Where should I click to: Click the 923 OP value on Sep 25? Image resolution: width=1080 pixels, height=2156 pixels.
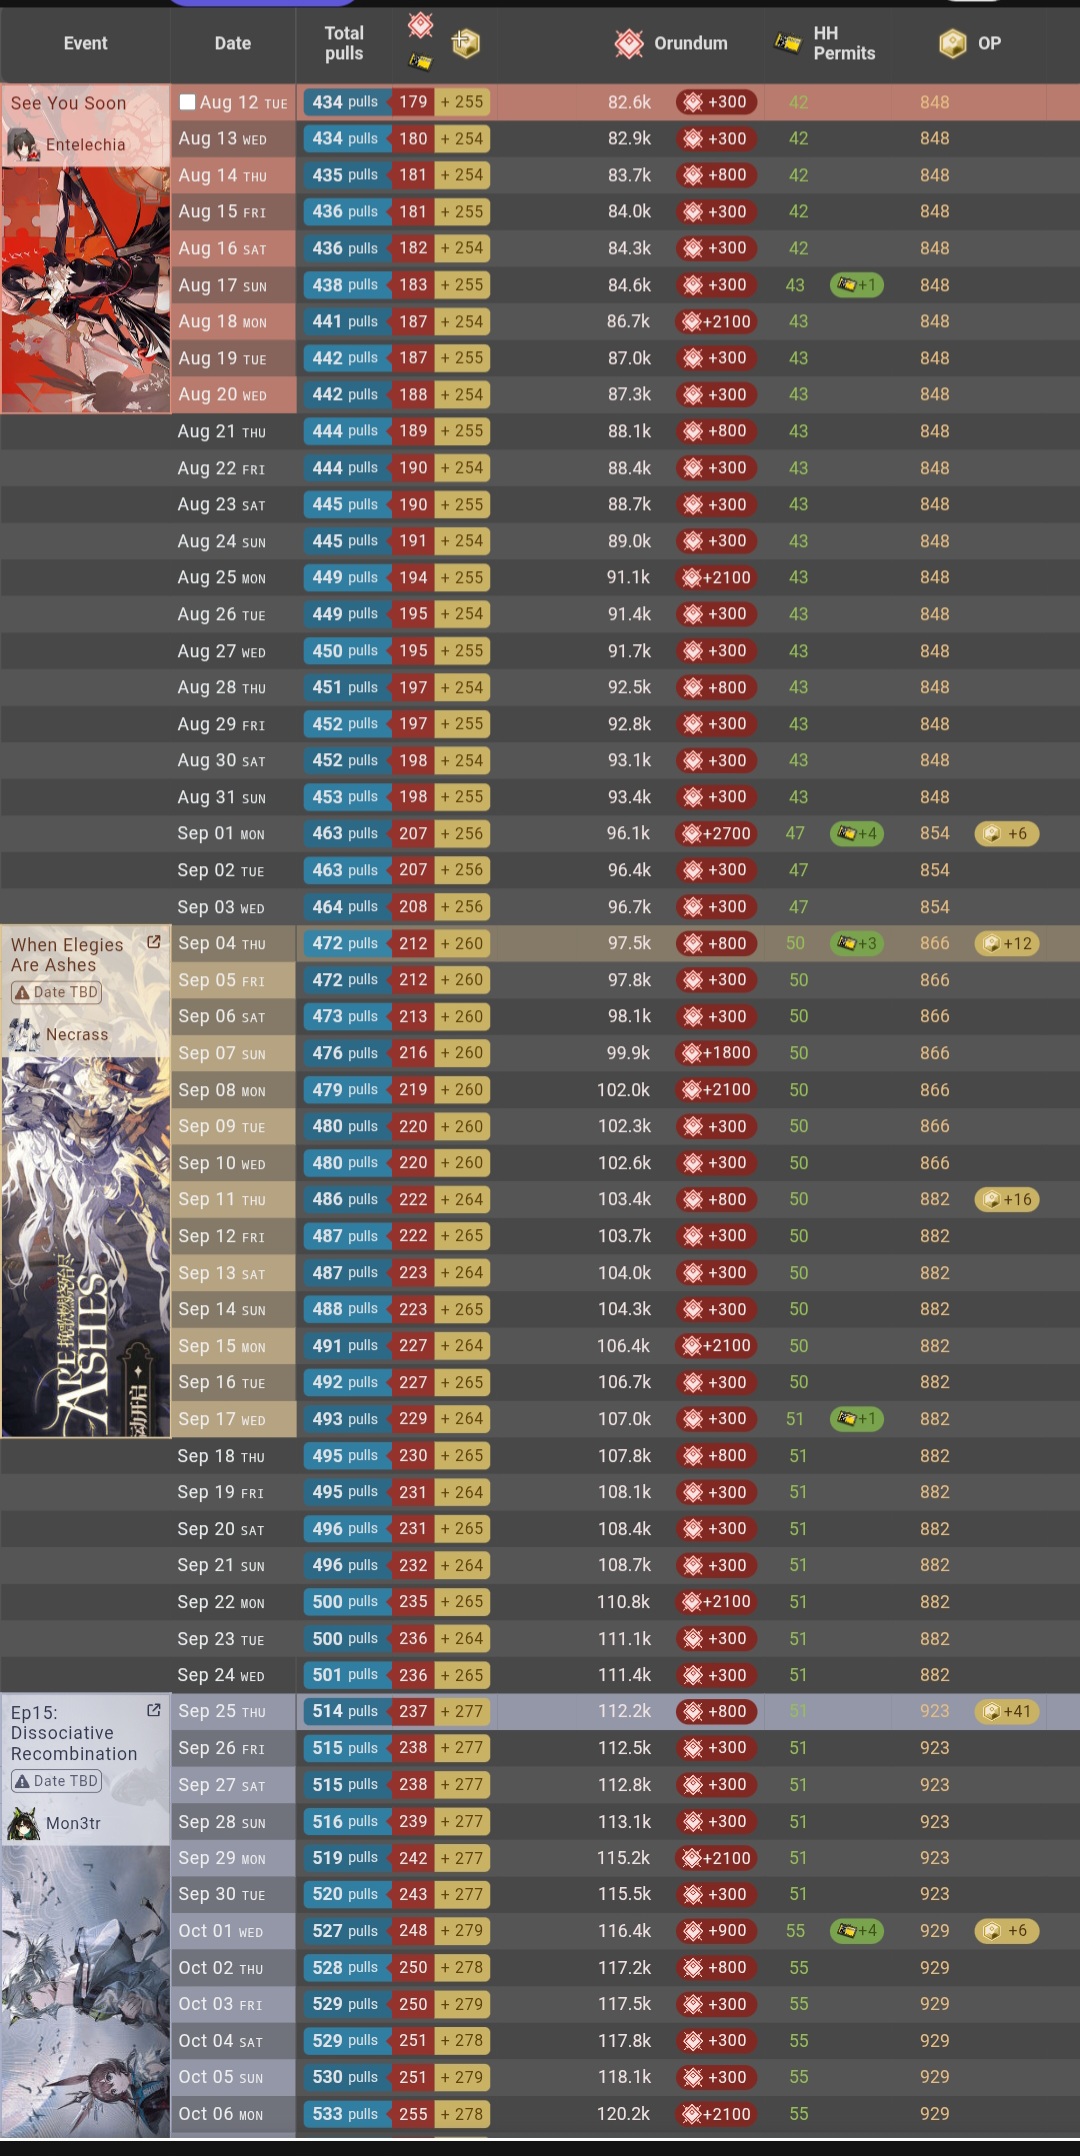point(934,1711)
